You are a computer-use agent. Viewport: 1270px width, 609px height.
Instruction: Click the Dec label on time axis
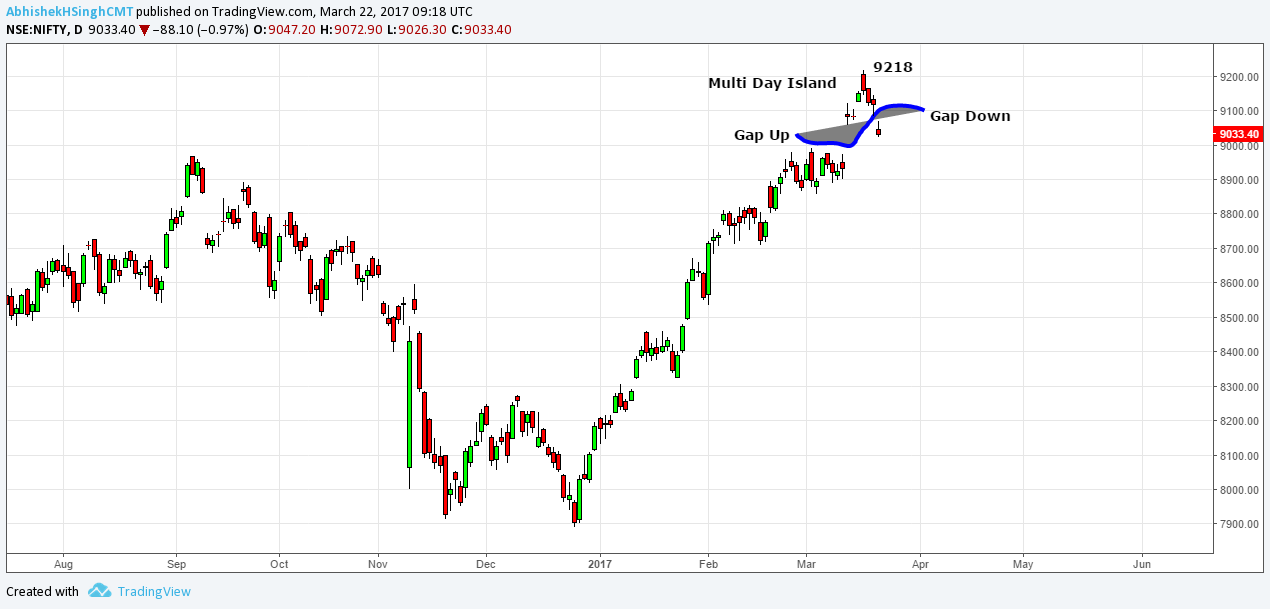(485, 564)
